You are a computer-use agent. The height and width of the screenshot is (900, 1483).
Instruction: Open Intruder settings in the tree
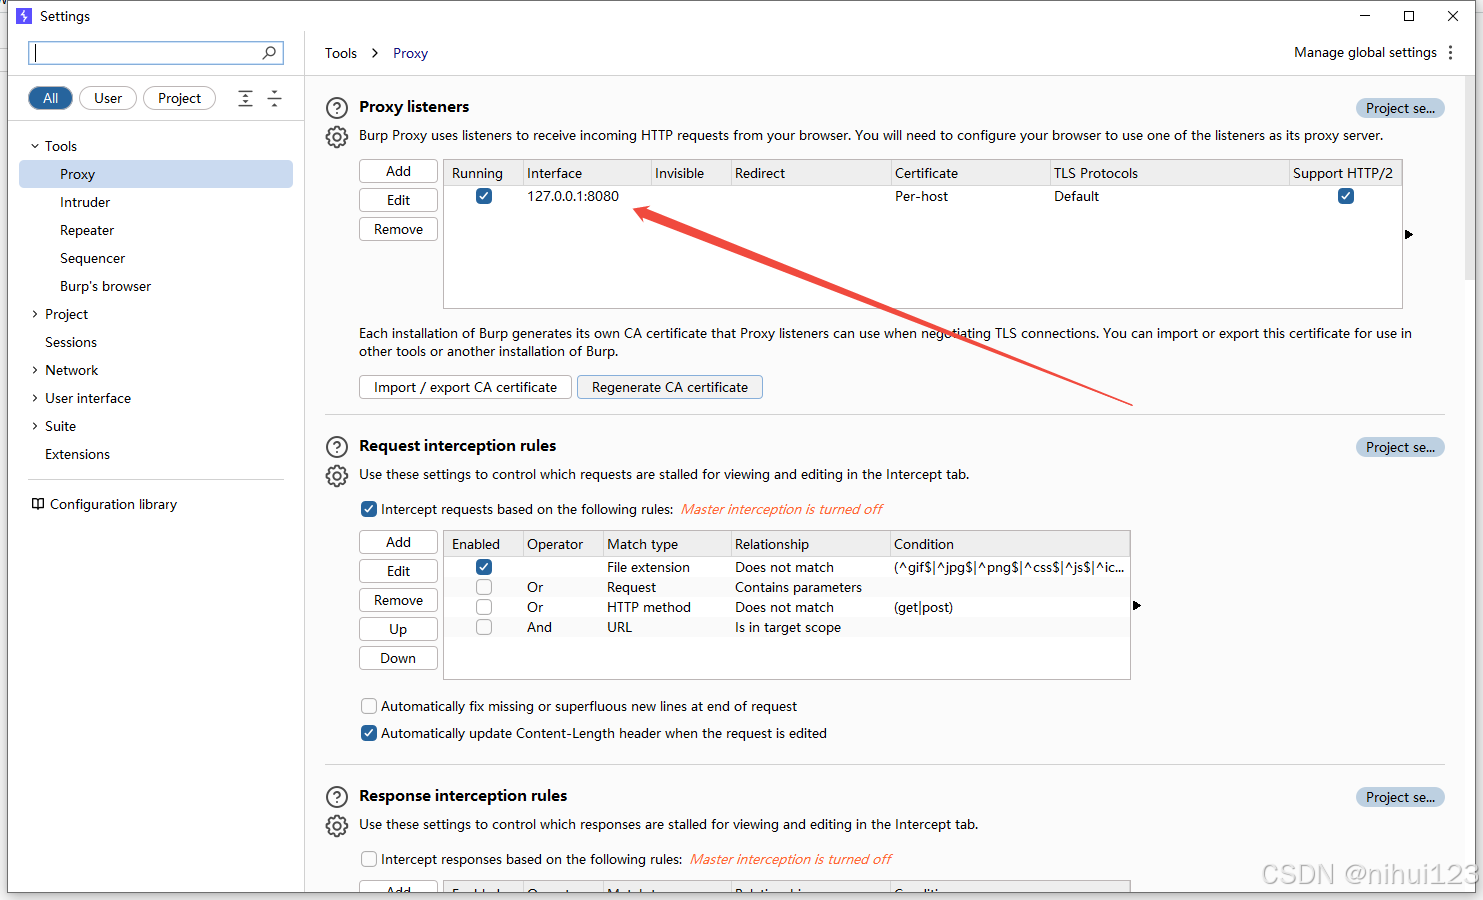[x=85, y=202]
